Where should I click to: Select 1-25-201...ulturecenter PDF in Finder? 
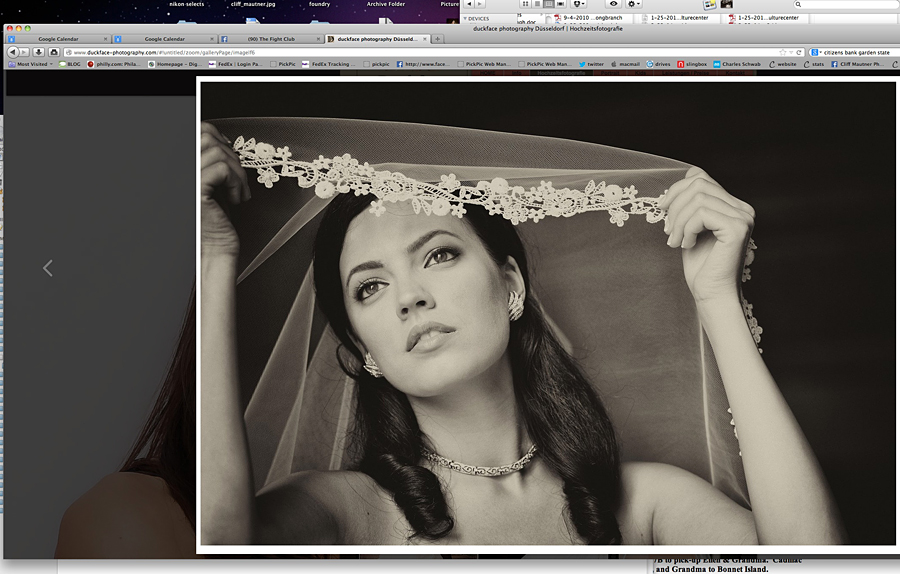[x=763, y=18]
